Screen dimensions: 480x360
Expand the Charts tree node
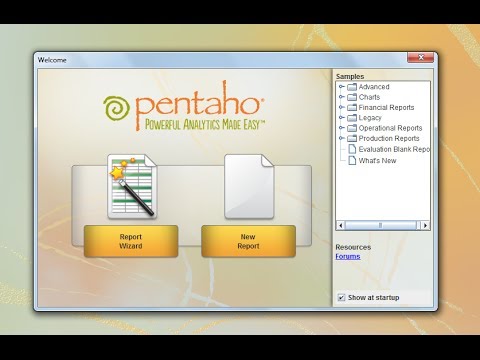click(x=341, y=97)
